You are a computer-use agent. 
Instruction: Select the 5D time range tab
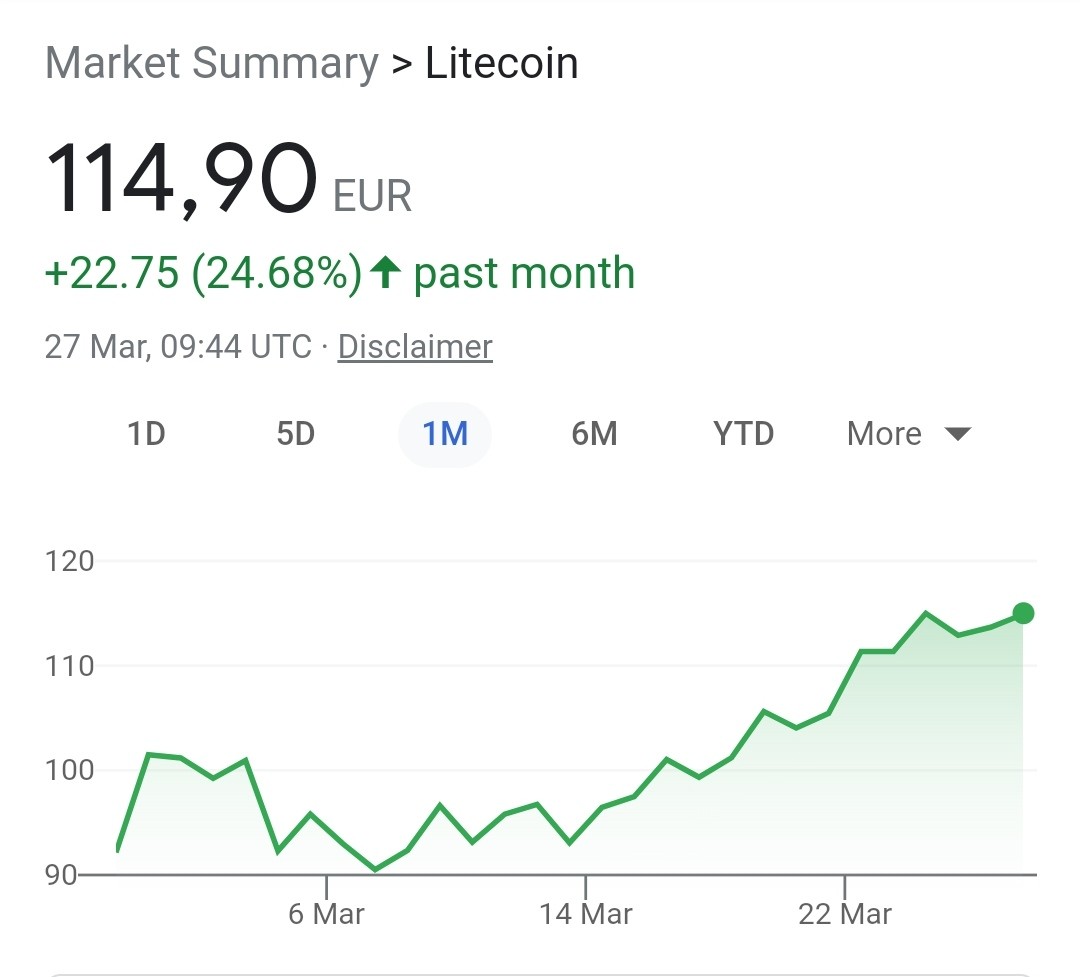295,434
